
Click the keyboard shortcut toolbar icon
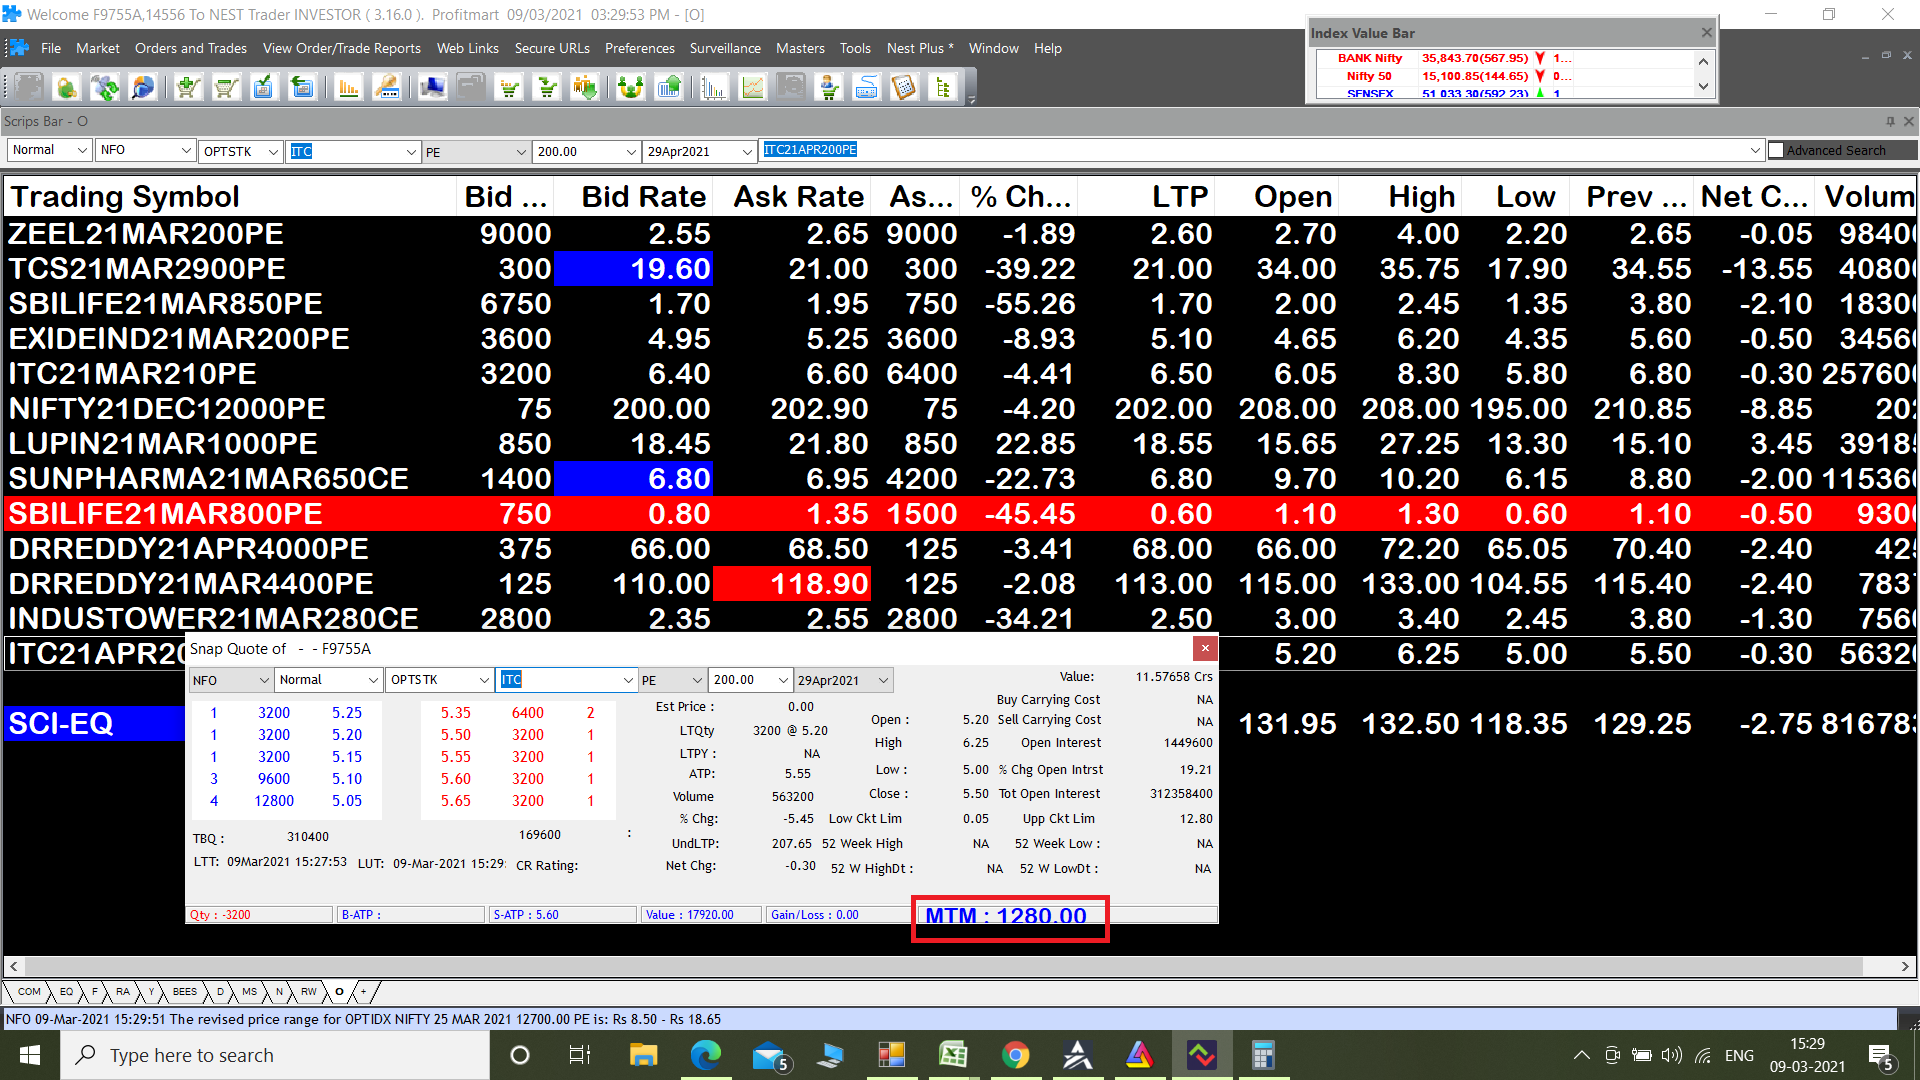tap(867, 88)
